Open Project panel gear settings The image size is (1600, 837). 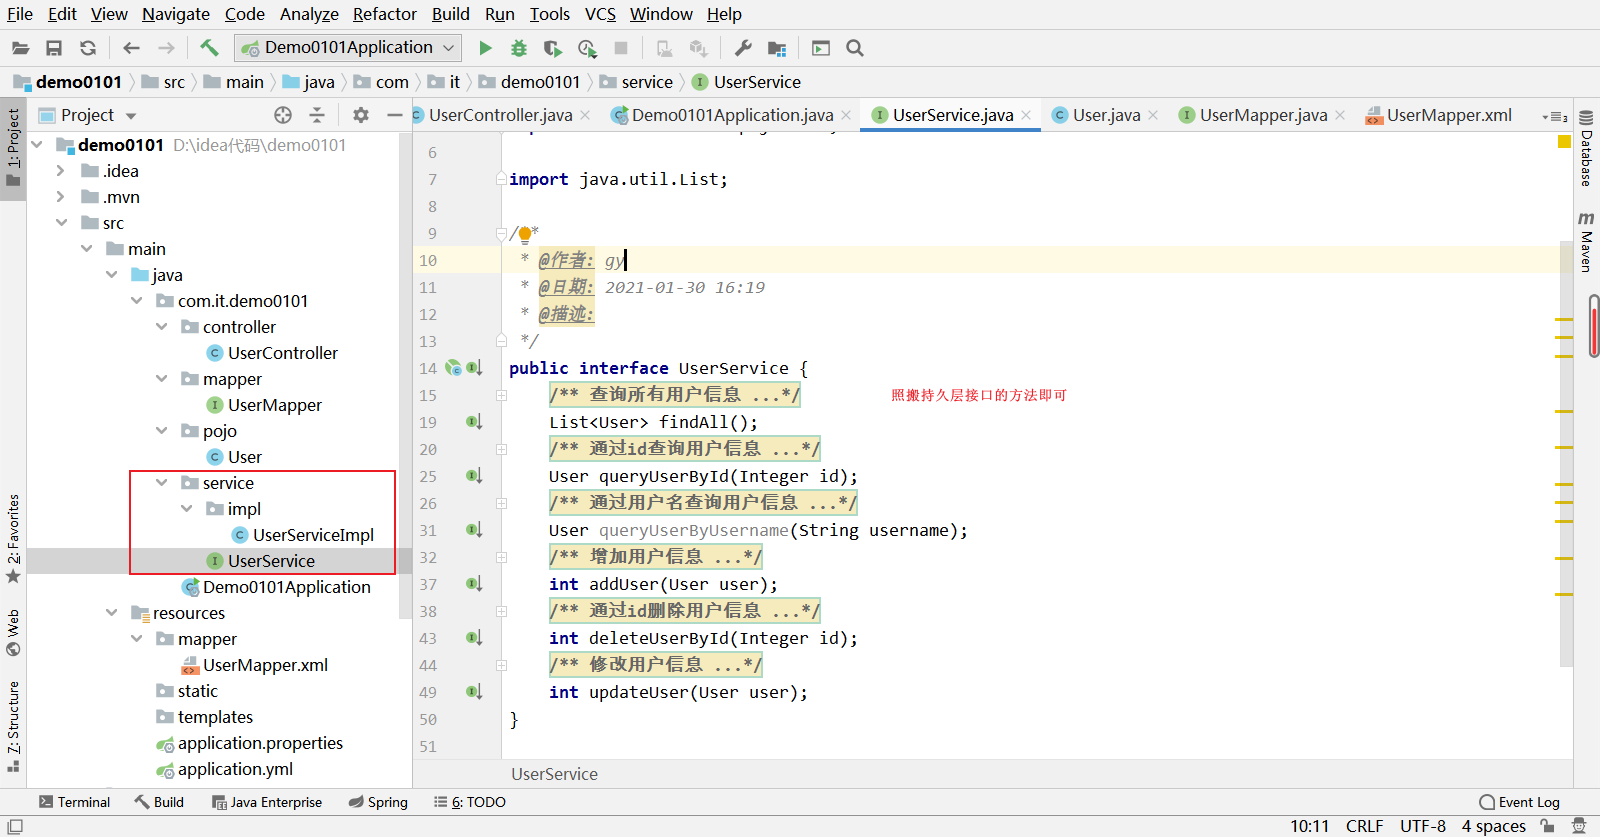pos(361,115)
